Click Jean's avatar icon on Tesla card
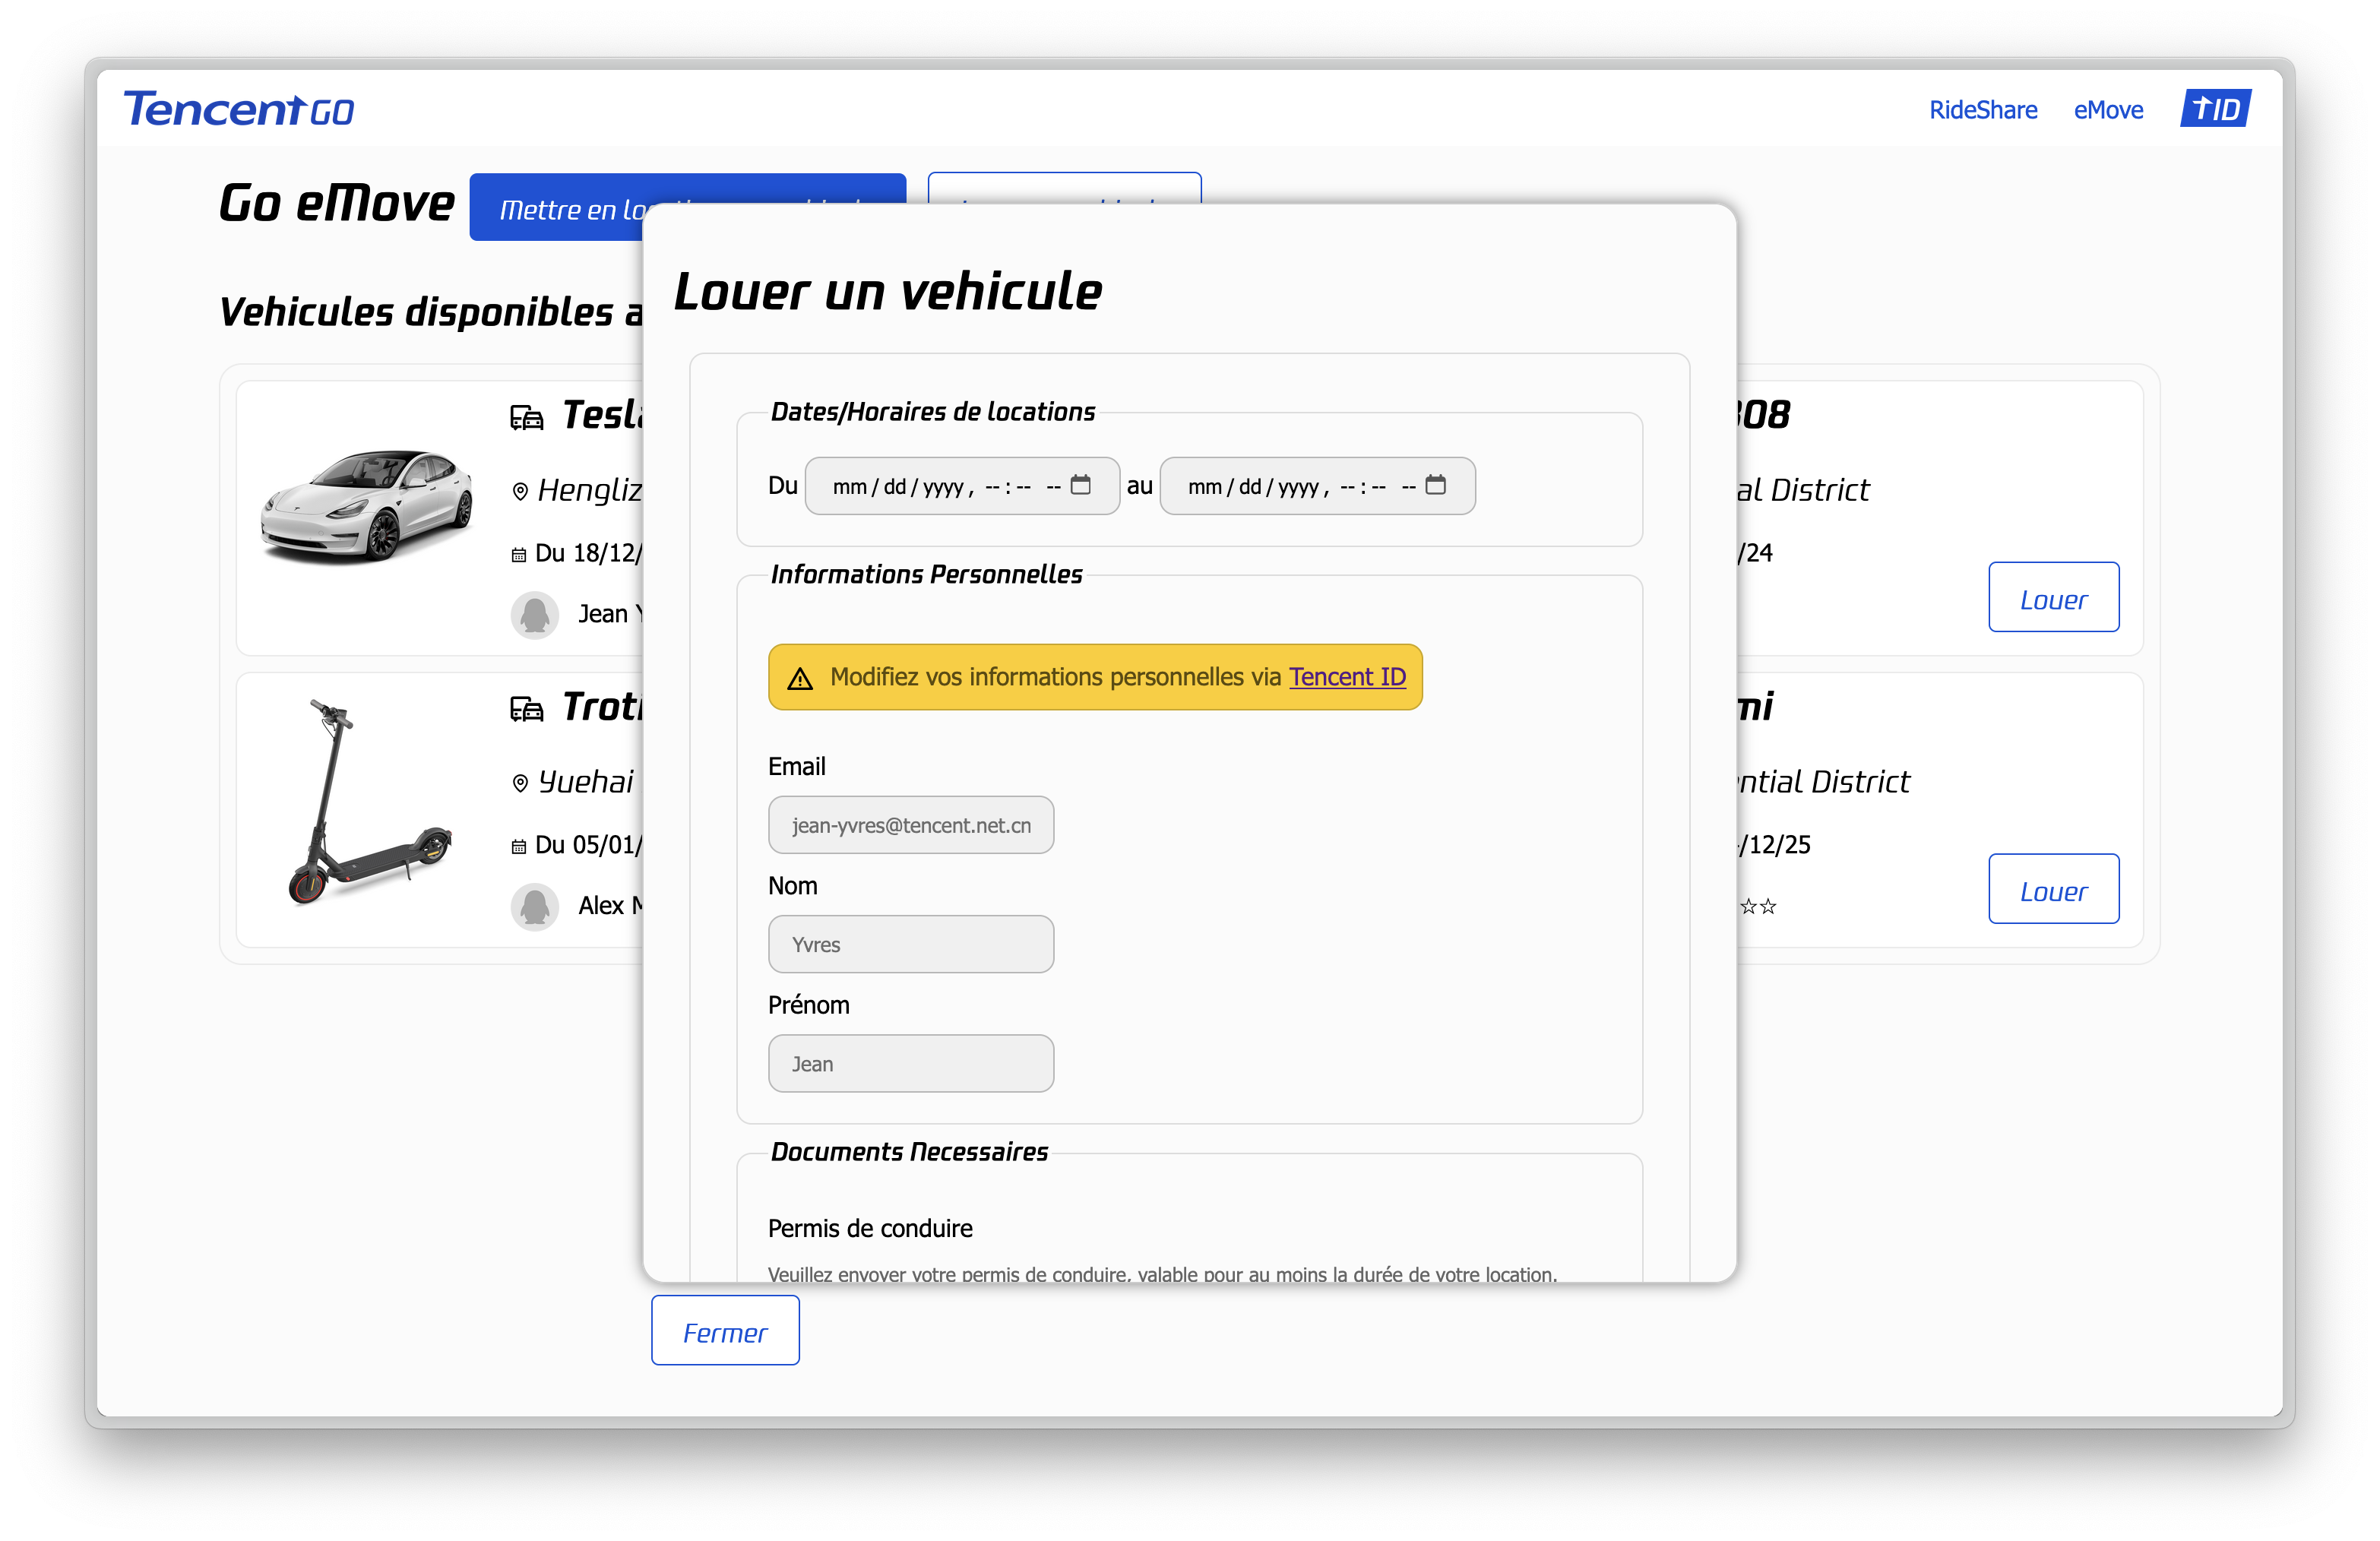2380x1541 pixels. click(535, 614)
